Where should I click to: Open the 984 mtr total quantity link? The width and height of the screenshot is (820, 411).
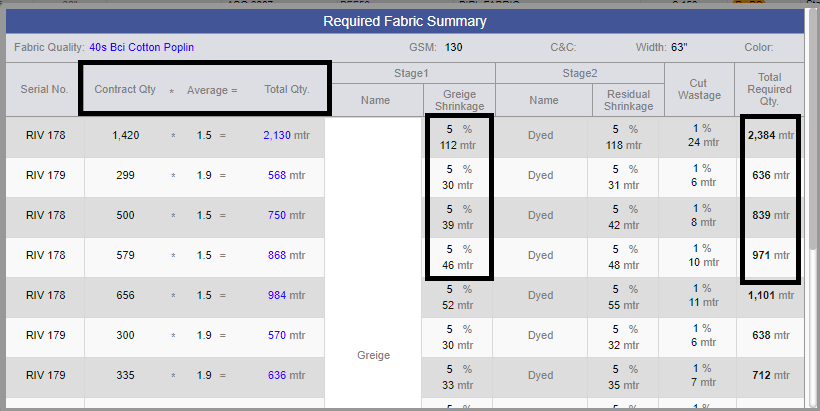click(286, 295)
